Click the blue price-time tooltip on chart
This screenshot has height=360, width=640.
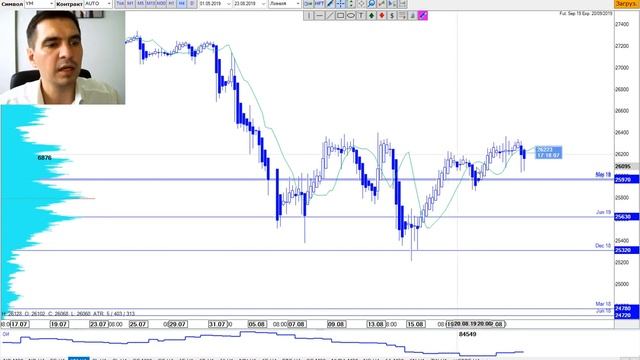click(x=549, y=153)
